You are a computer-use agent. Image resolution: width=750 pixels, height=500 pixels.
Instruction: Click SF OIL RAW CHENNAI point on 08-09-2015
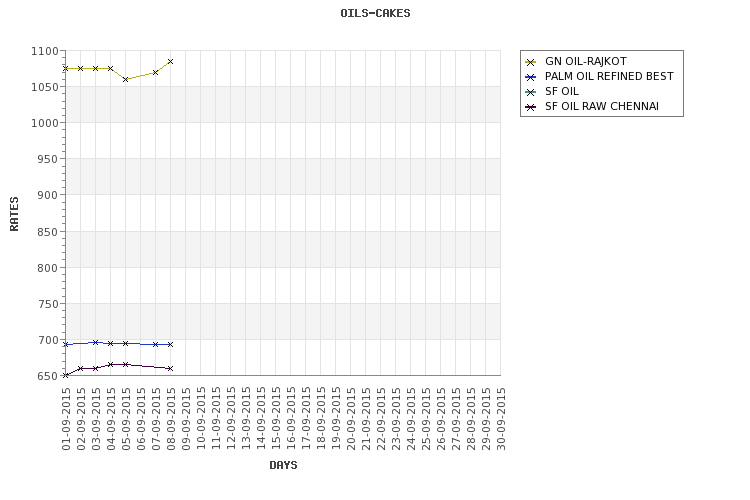(x=170, y=368)
